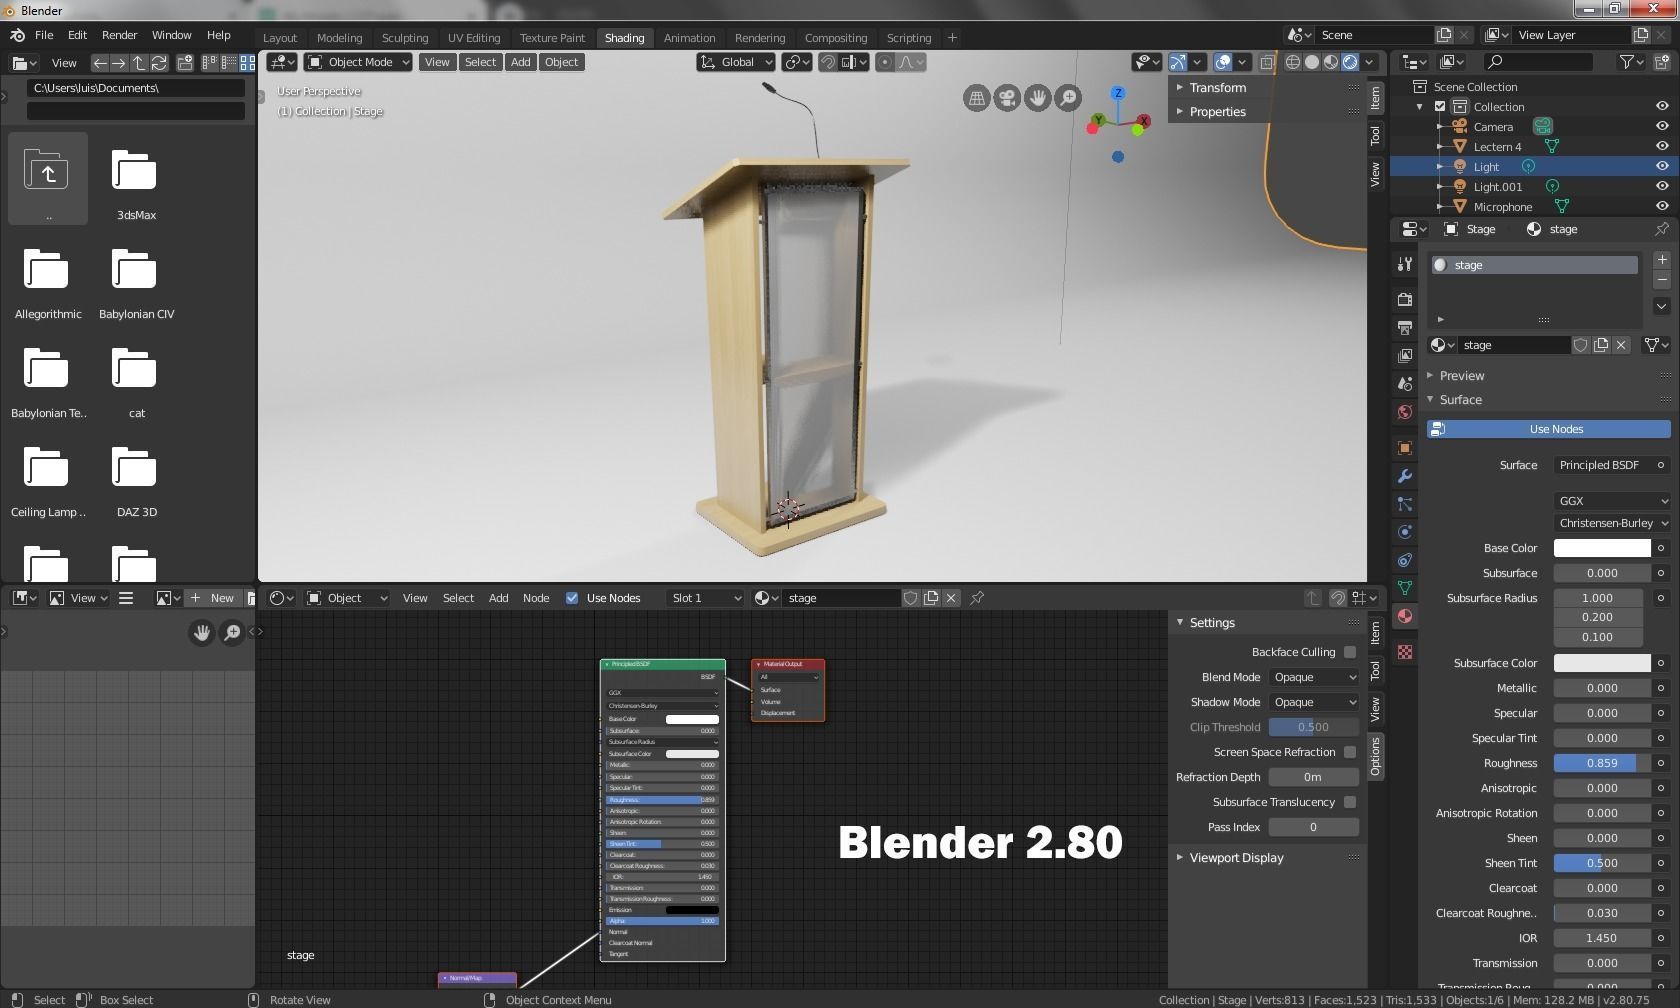Click the blue Z axis on gizmo
Screen dimensions: 1680x1008
pos(1118,93)
